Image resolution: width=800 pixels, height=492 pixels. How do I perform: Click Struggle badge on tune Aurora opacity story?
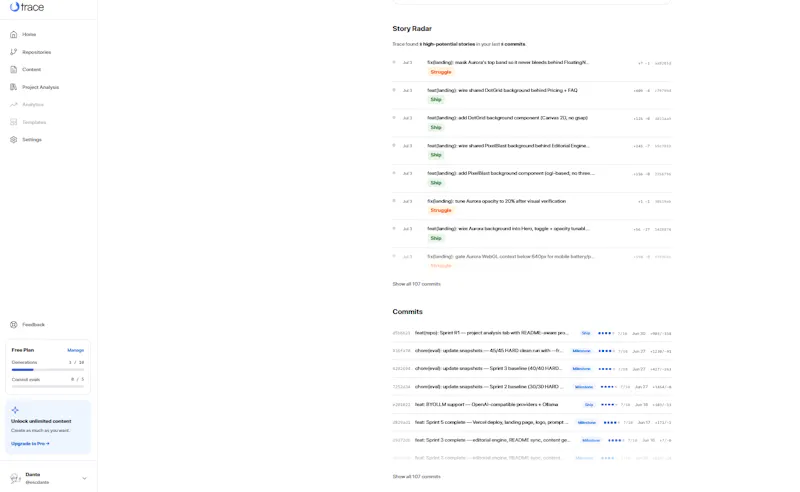441,210
